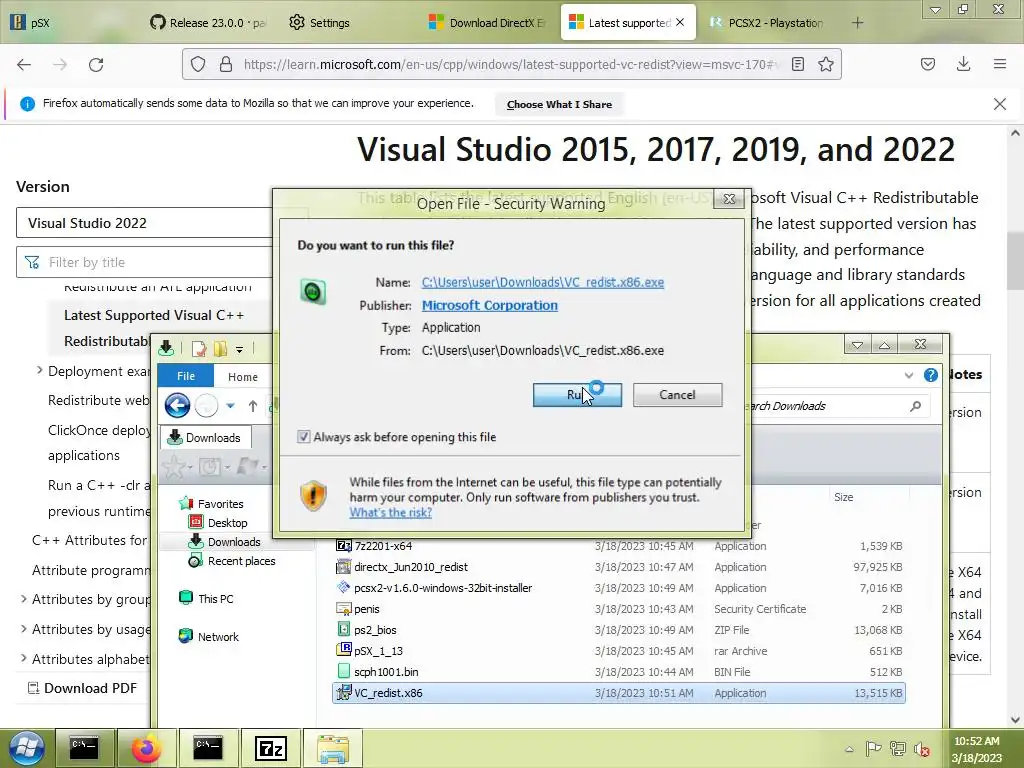The height and width of the screenshot is (768, 1024).
Task: Expand Attributes by group tree item
Action: [24, 599]
